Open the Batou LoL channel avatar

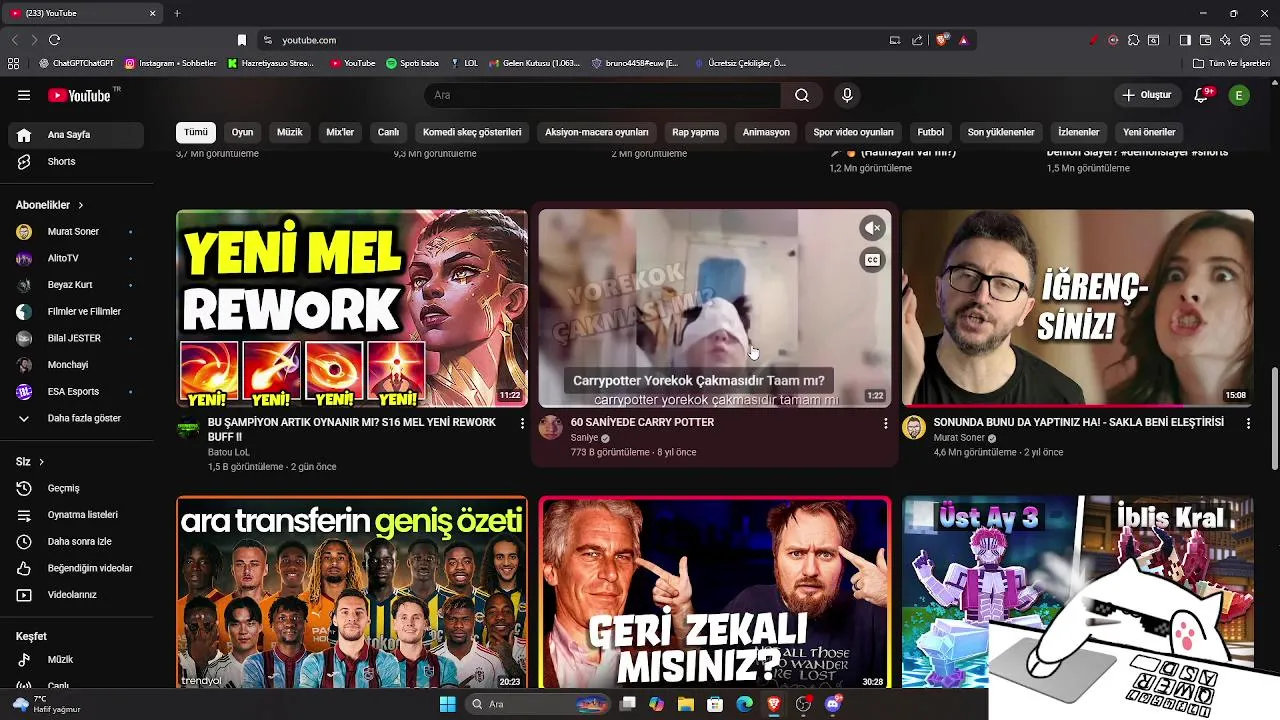coord(188,428)
